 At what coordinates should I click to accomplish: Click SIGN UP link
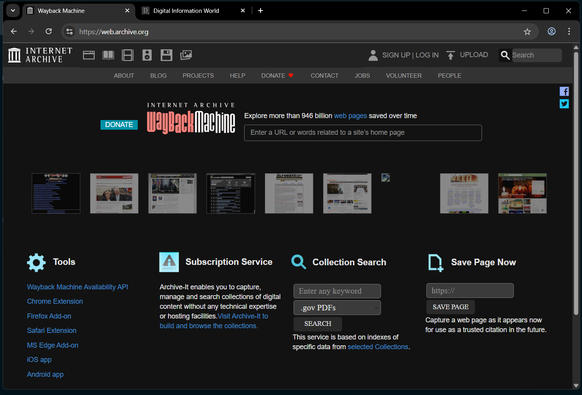[x=396, y=55]
